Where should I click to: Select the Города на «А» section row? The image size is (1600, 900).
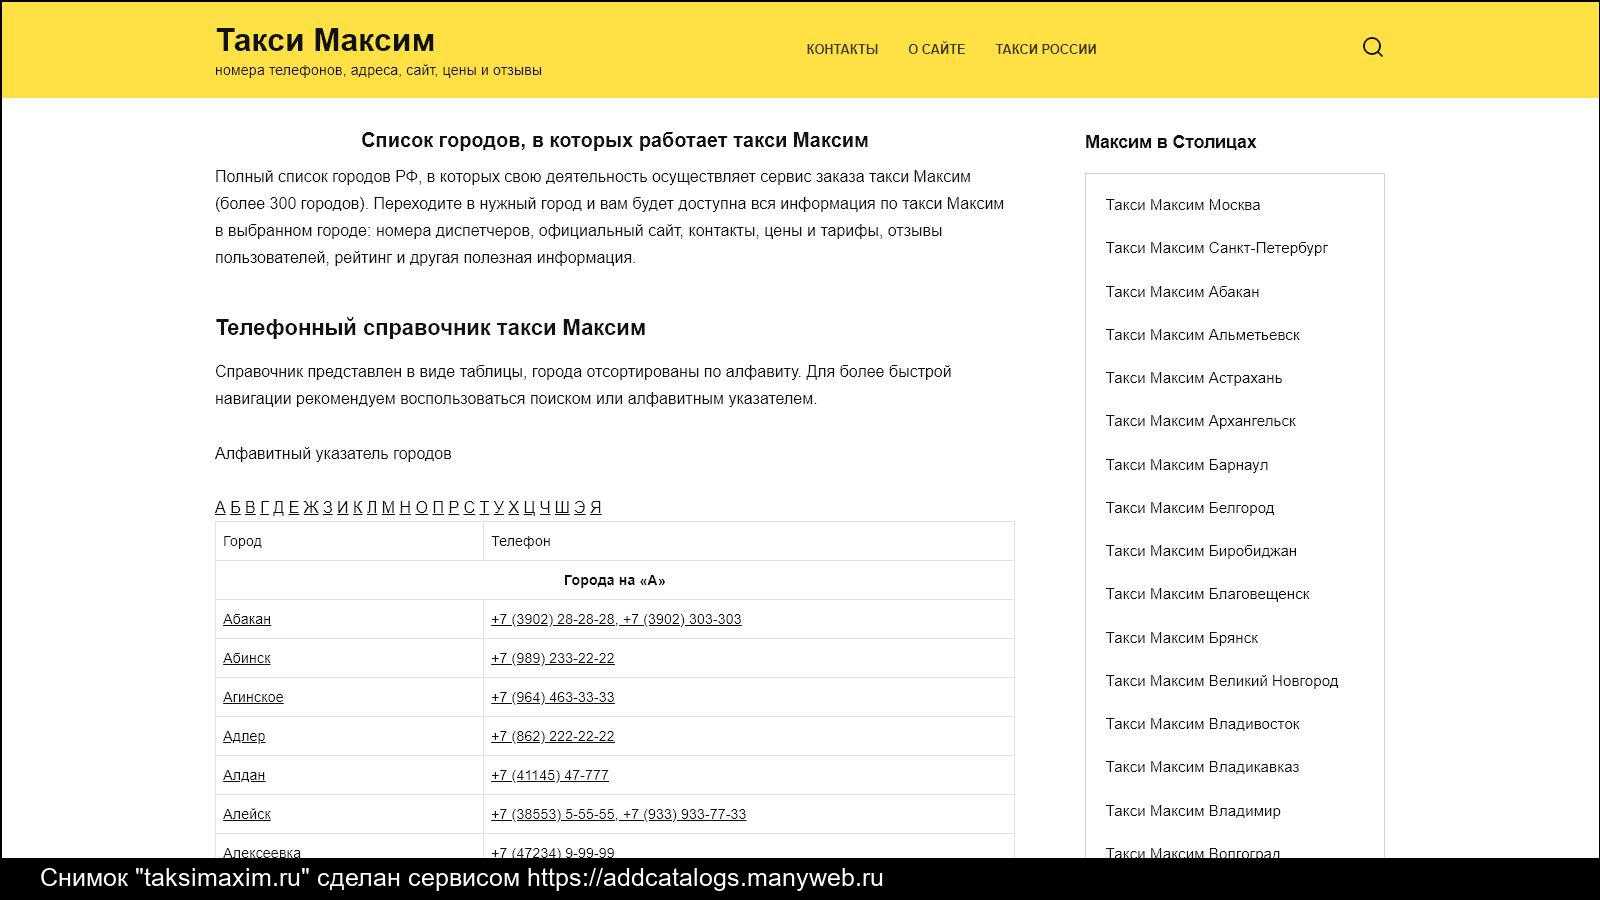[x=615, y=580]
